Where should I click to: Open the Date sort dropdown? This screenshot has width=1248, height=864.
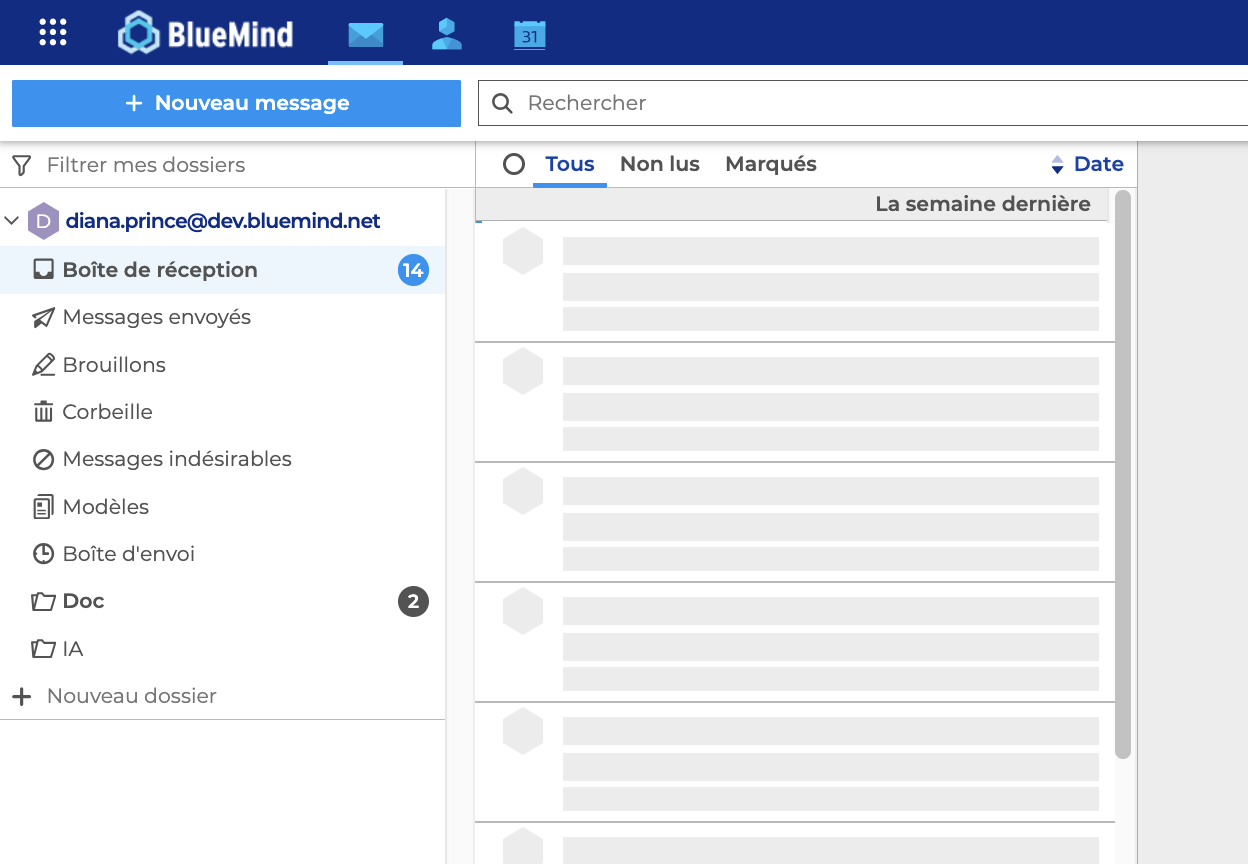[x=1098, y=164]
